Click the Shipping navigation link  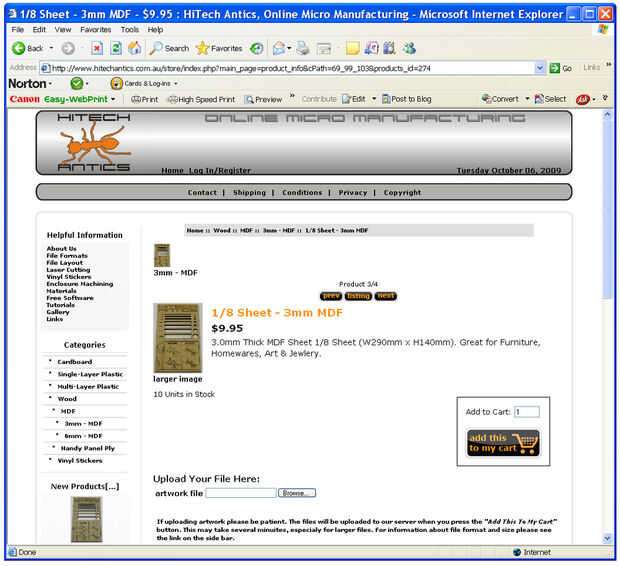click(250, 192)
